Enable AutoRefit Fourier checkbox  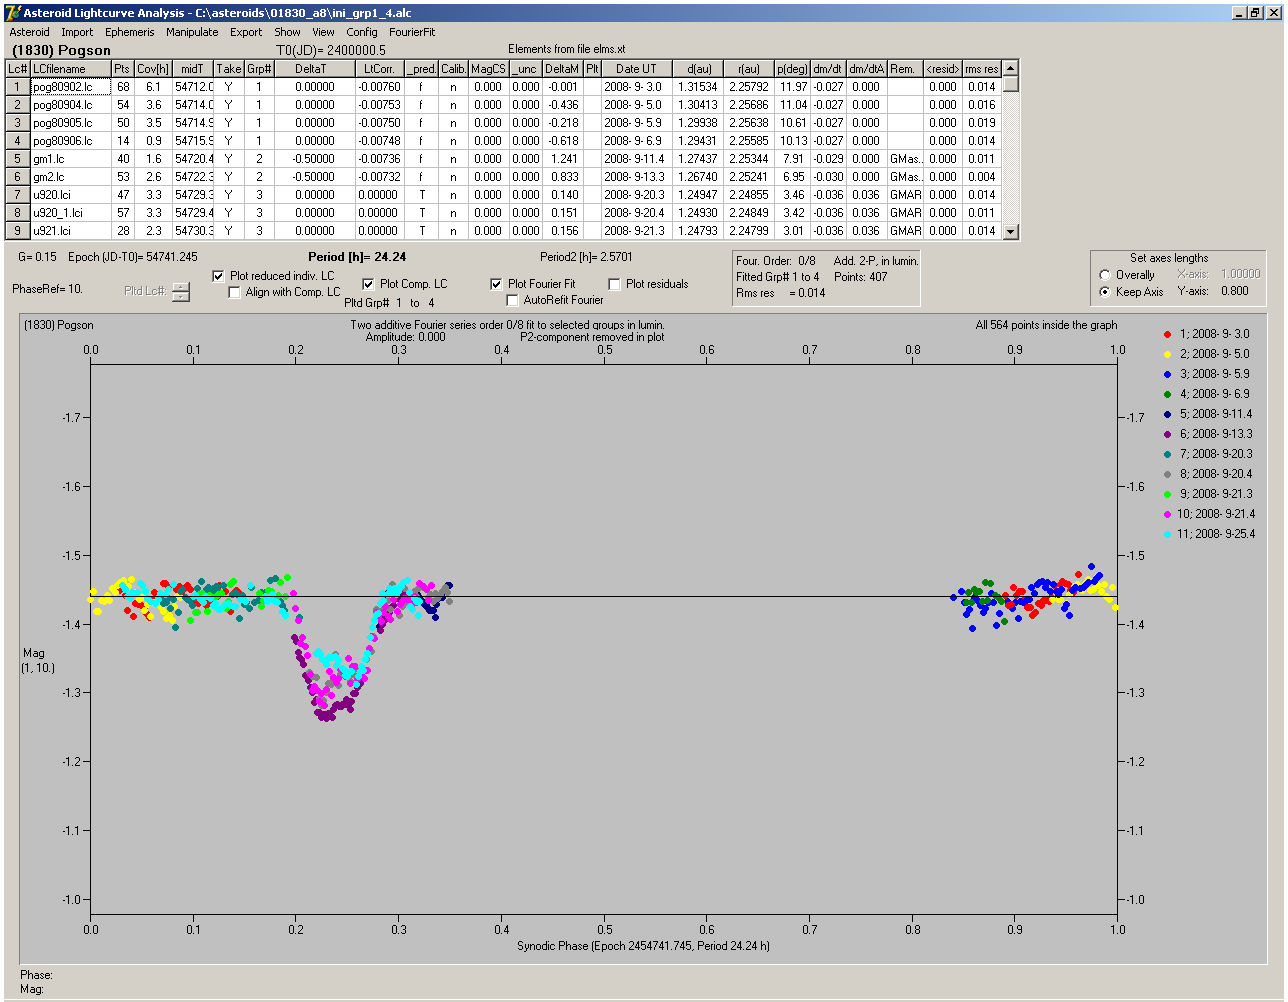(512, 300)
